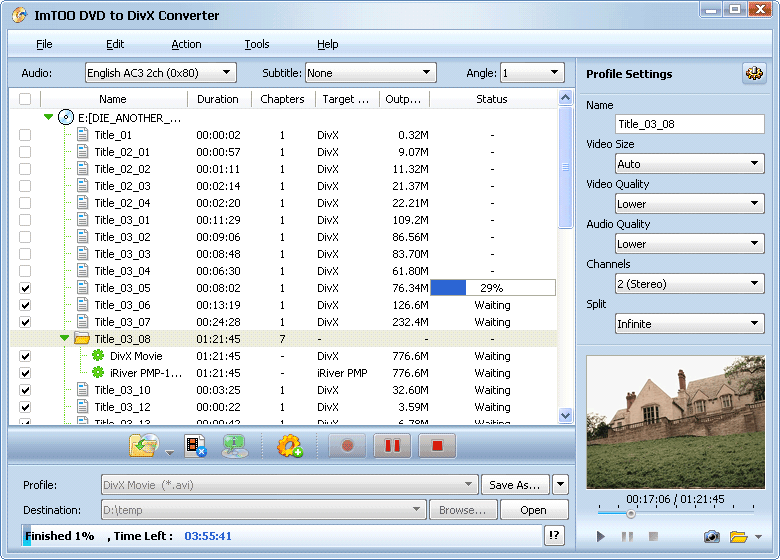Open the snapshot folder icon

[738, 537]
